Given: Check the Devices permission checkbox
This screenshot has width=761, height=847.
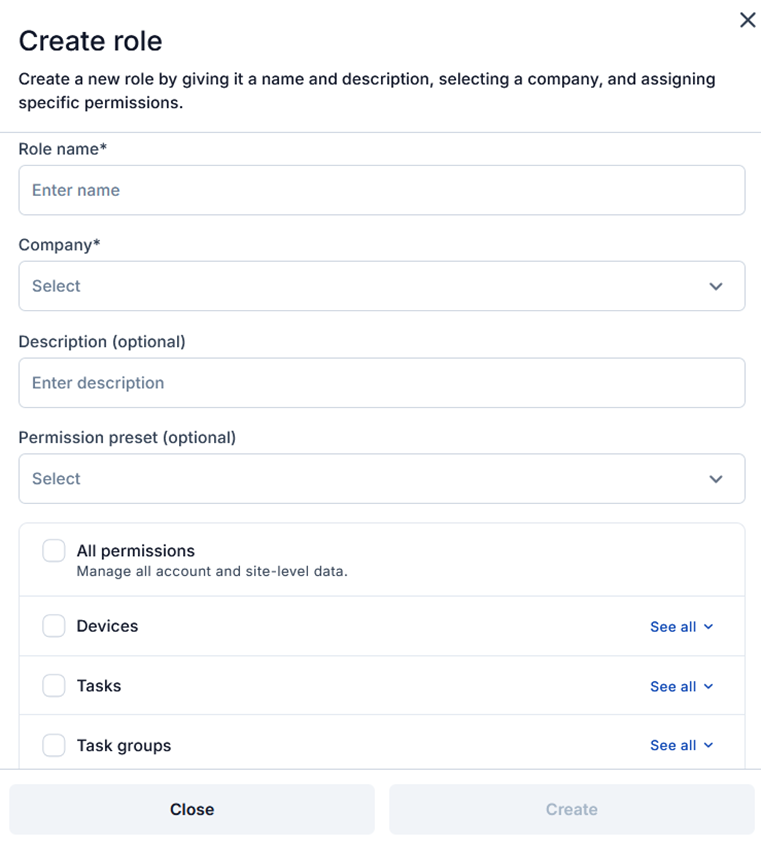Looking at the screenshot, I should (x=54, y=626).
